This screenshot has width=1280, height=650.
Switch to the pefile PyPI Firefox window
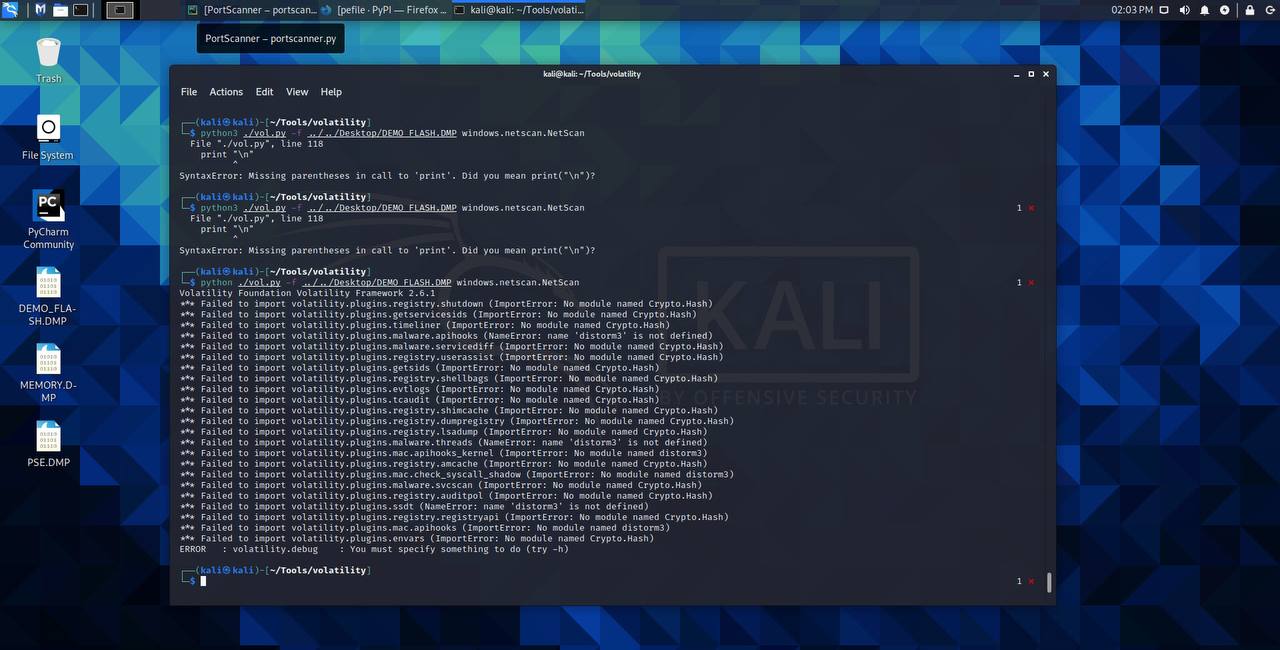point(385,10)
